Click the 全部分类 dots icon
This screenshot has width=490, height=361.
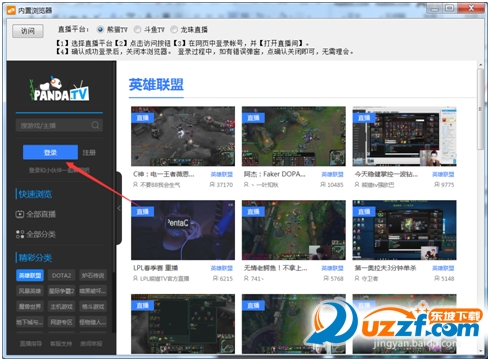tap(20, 234)
